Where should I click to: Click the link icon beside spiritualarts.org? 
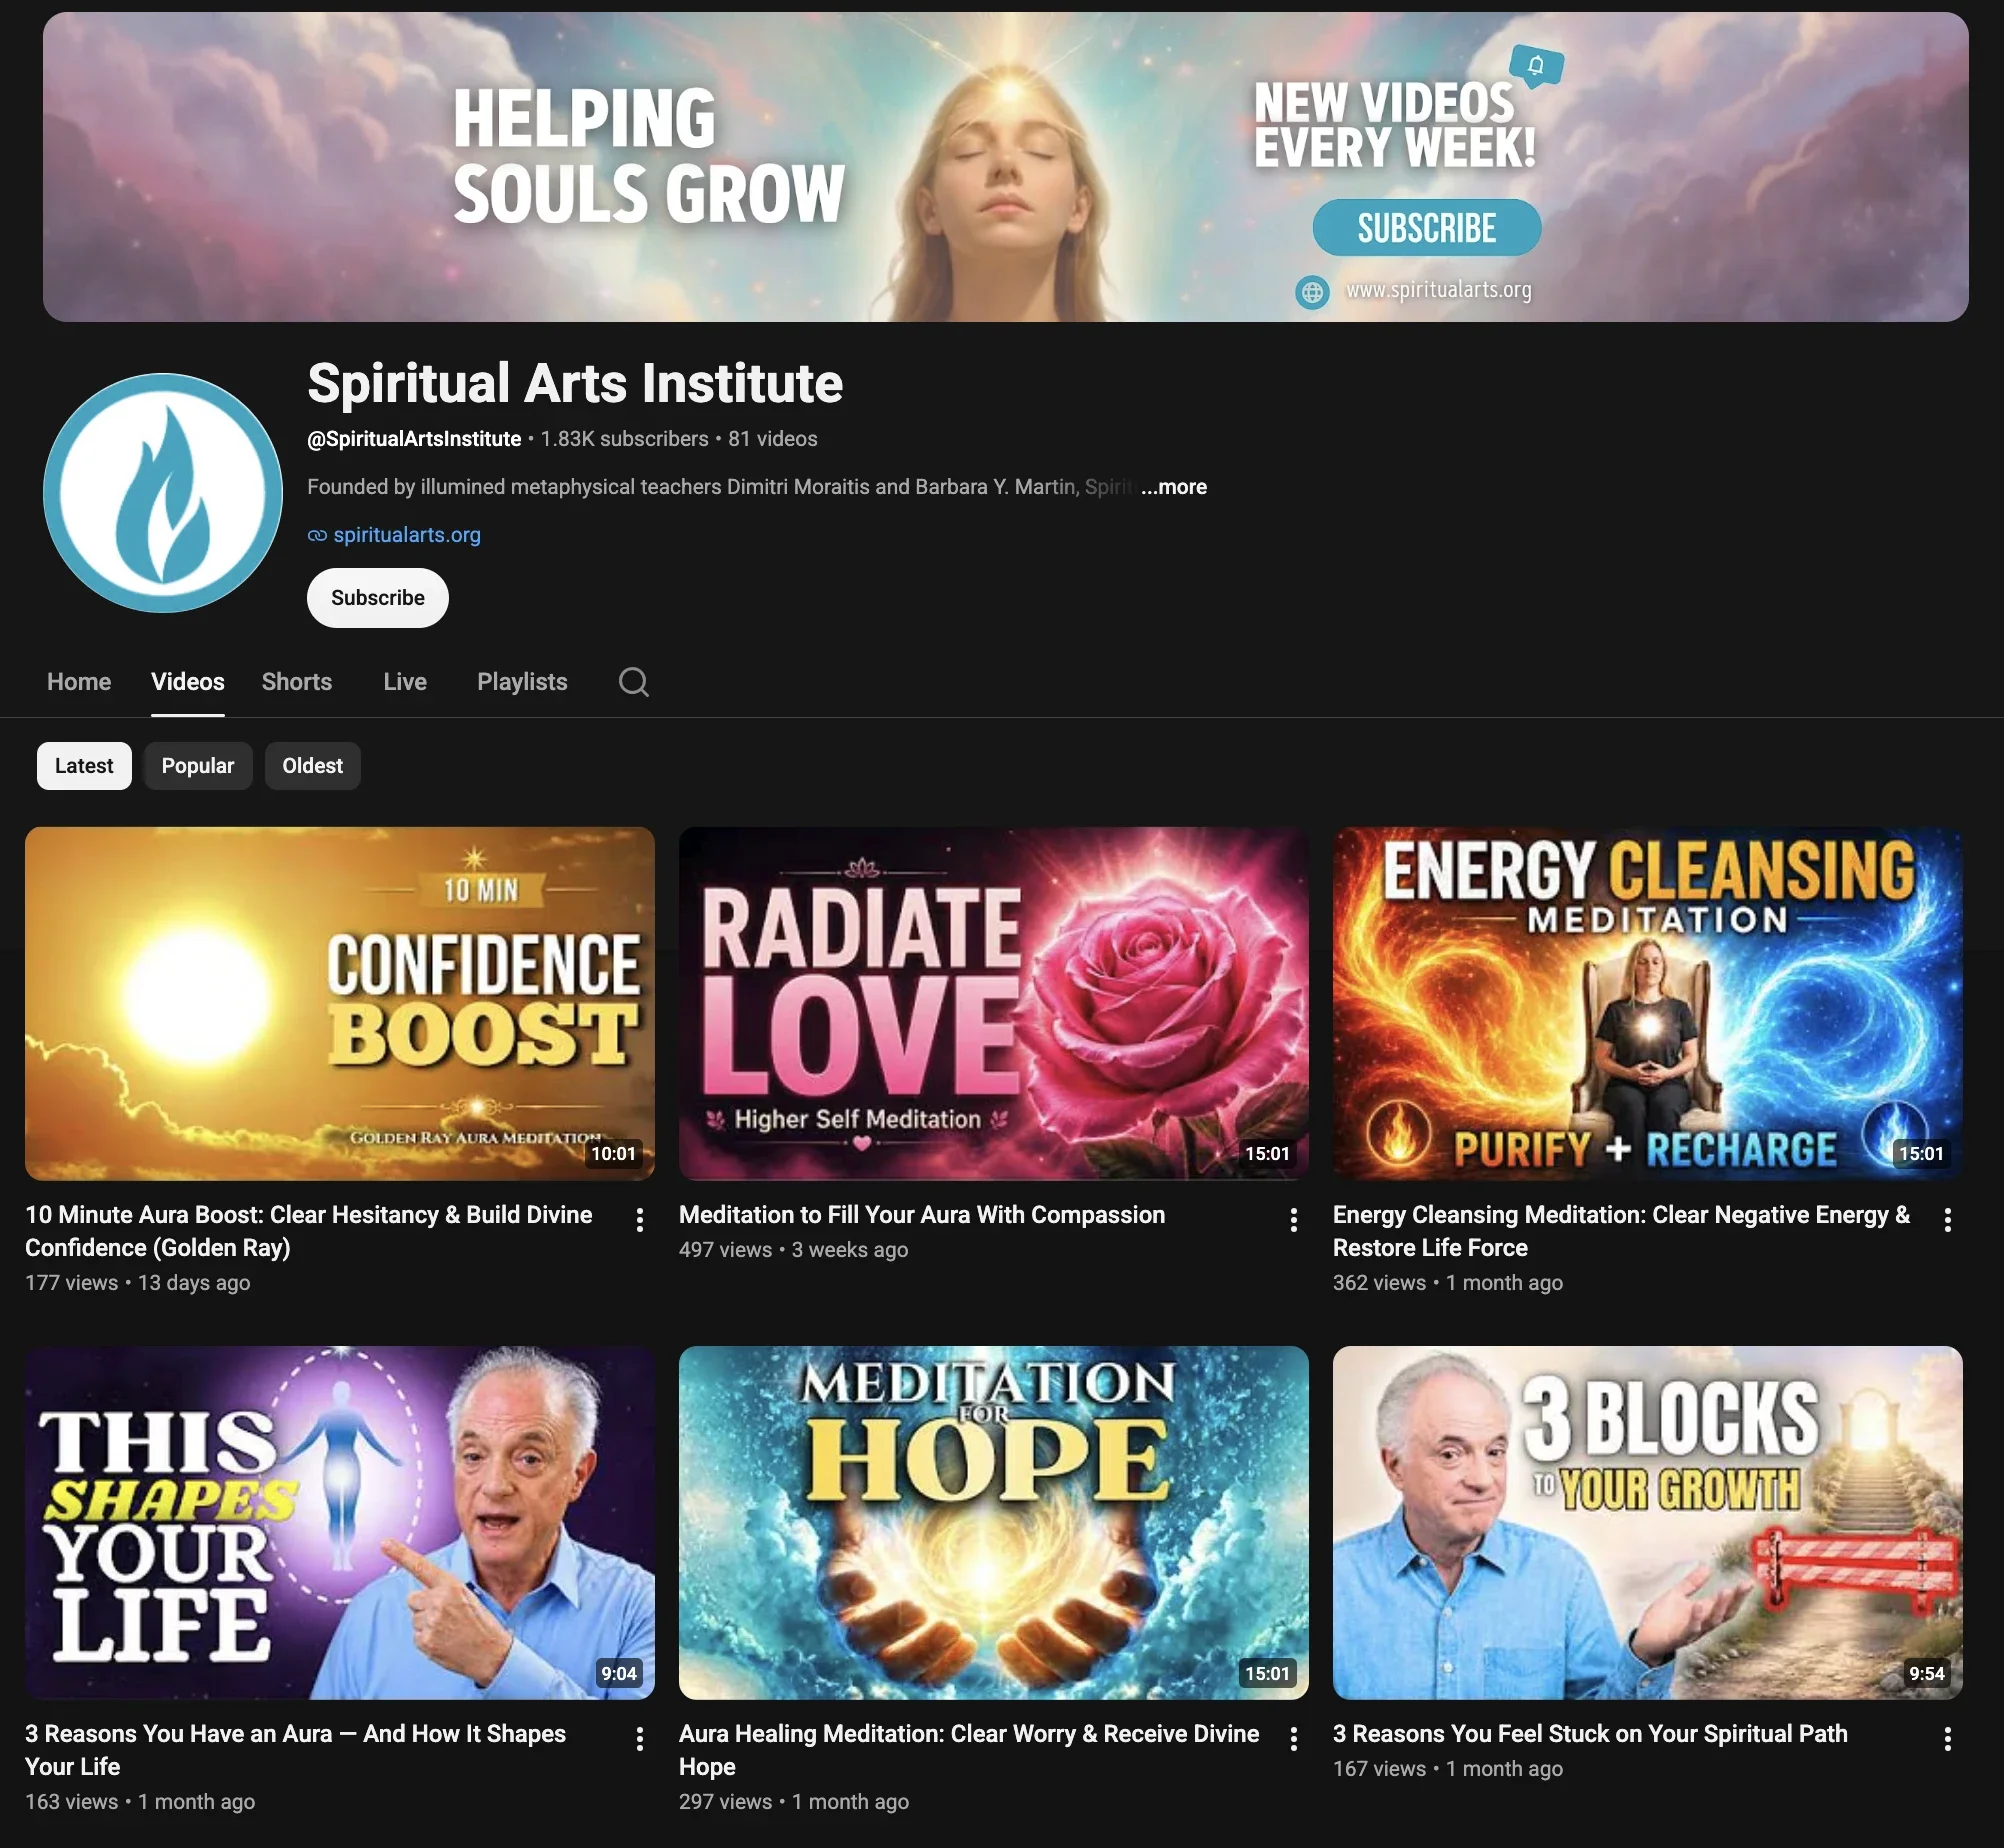tap(317, 536)
